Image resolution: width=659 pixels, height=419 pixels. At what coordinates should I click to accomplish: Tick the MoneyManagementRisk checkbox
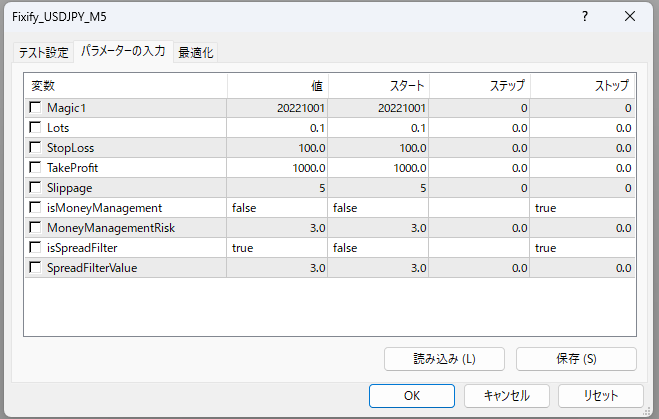pyautogui.click(x=36, y=228)
